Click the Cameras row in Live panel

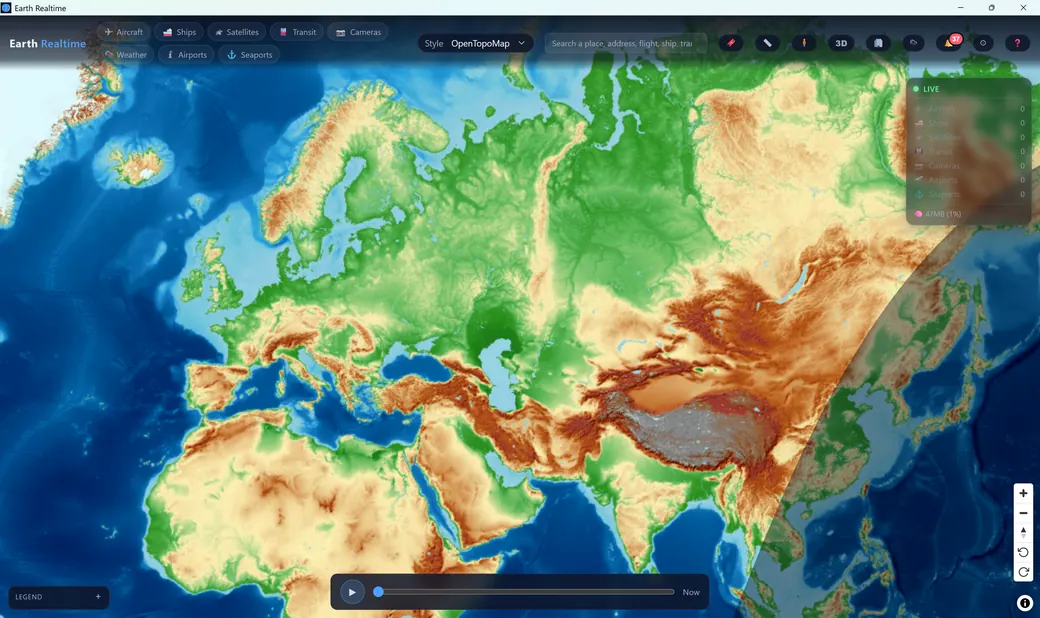click(x=970, y=166)
